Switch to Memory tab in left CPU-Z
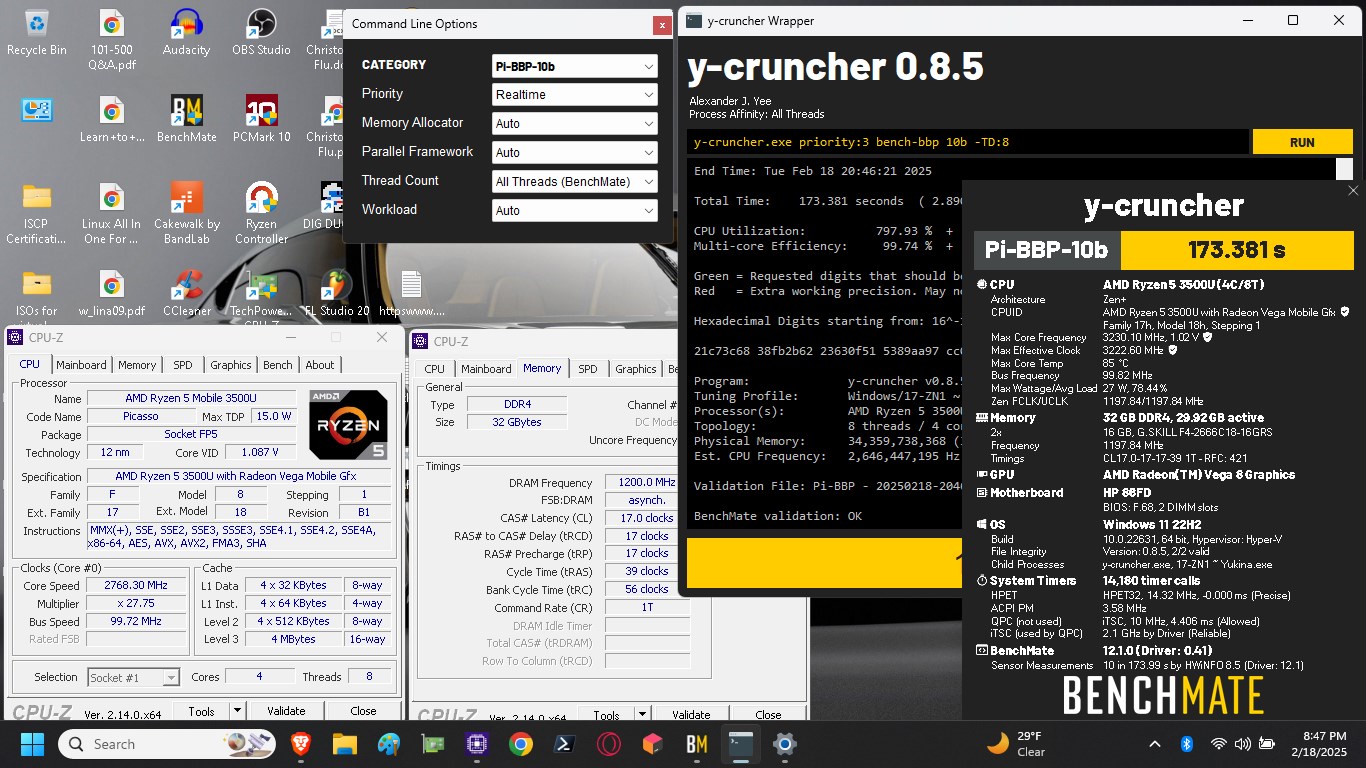1366x768 pixels. tap(137, 365)
